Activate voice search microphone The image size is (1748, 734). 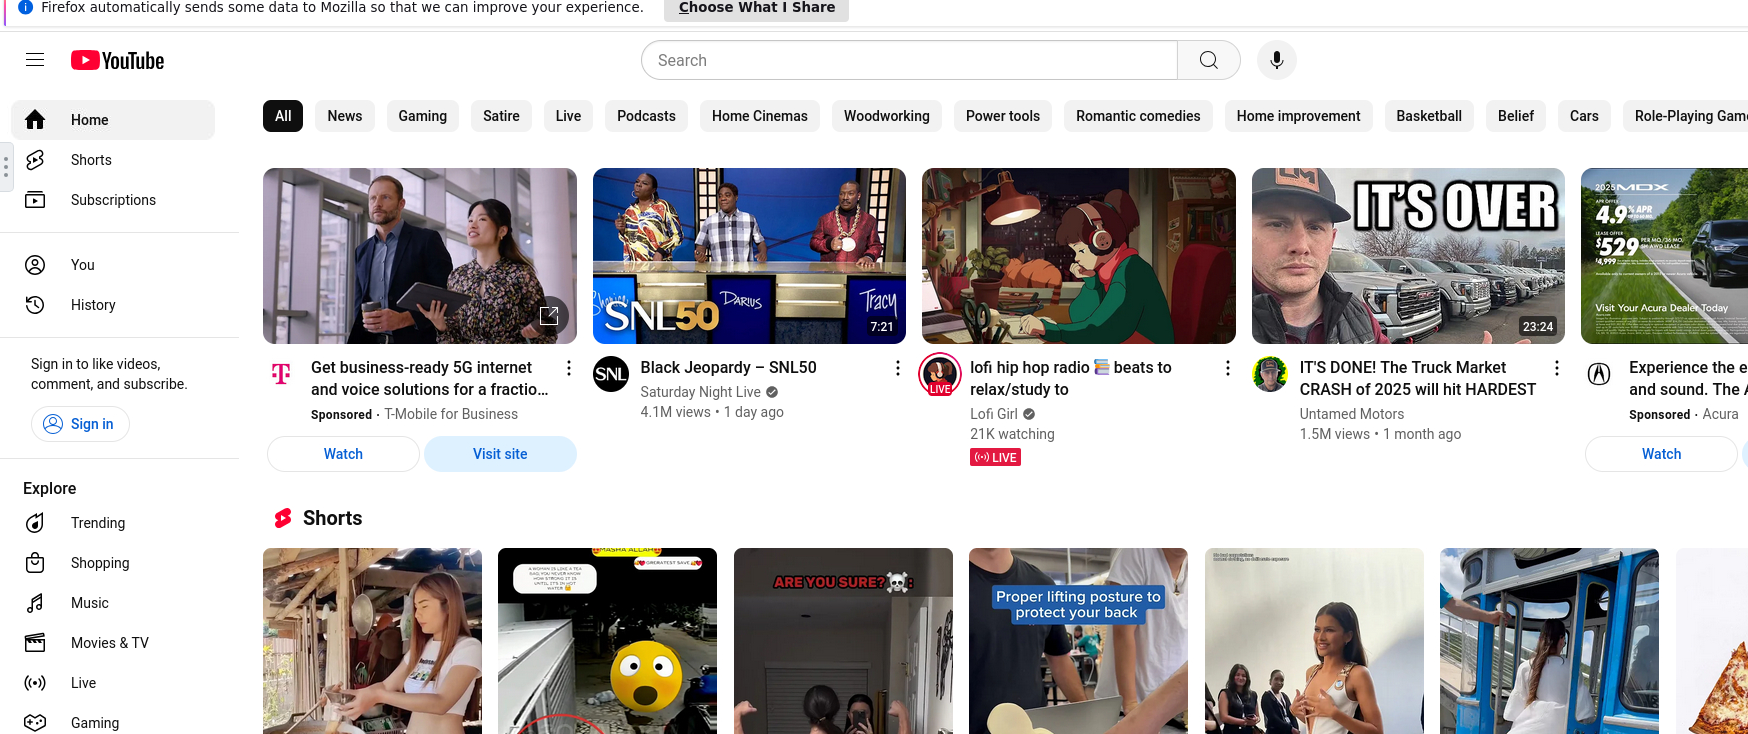click(x=1276, y=60)
